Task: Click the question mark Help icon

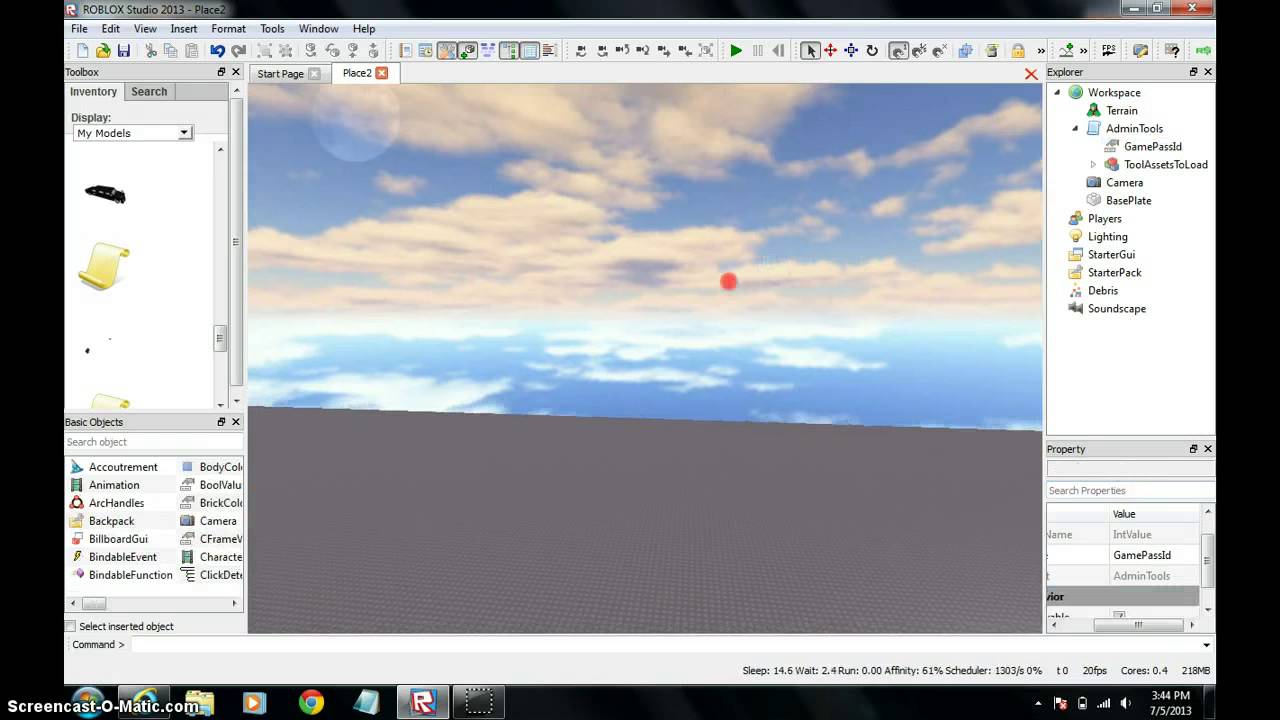Action: 1172,51
